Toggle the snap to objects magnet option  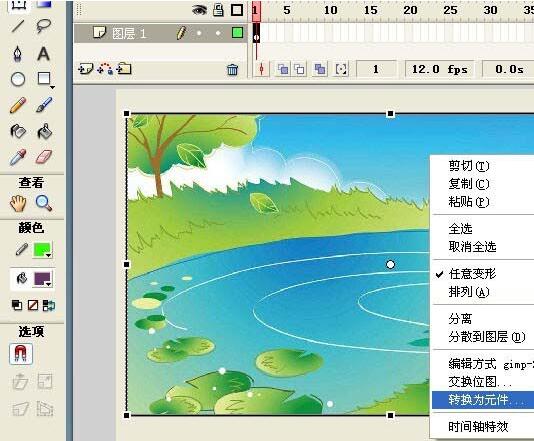point(21,354)
